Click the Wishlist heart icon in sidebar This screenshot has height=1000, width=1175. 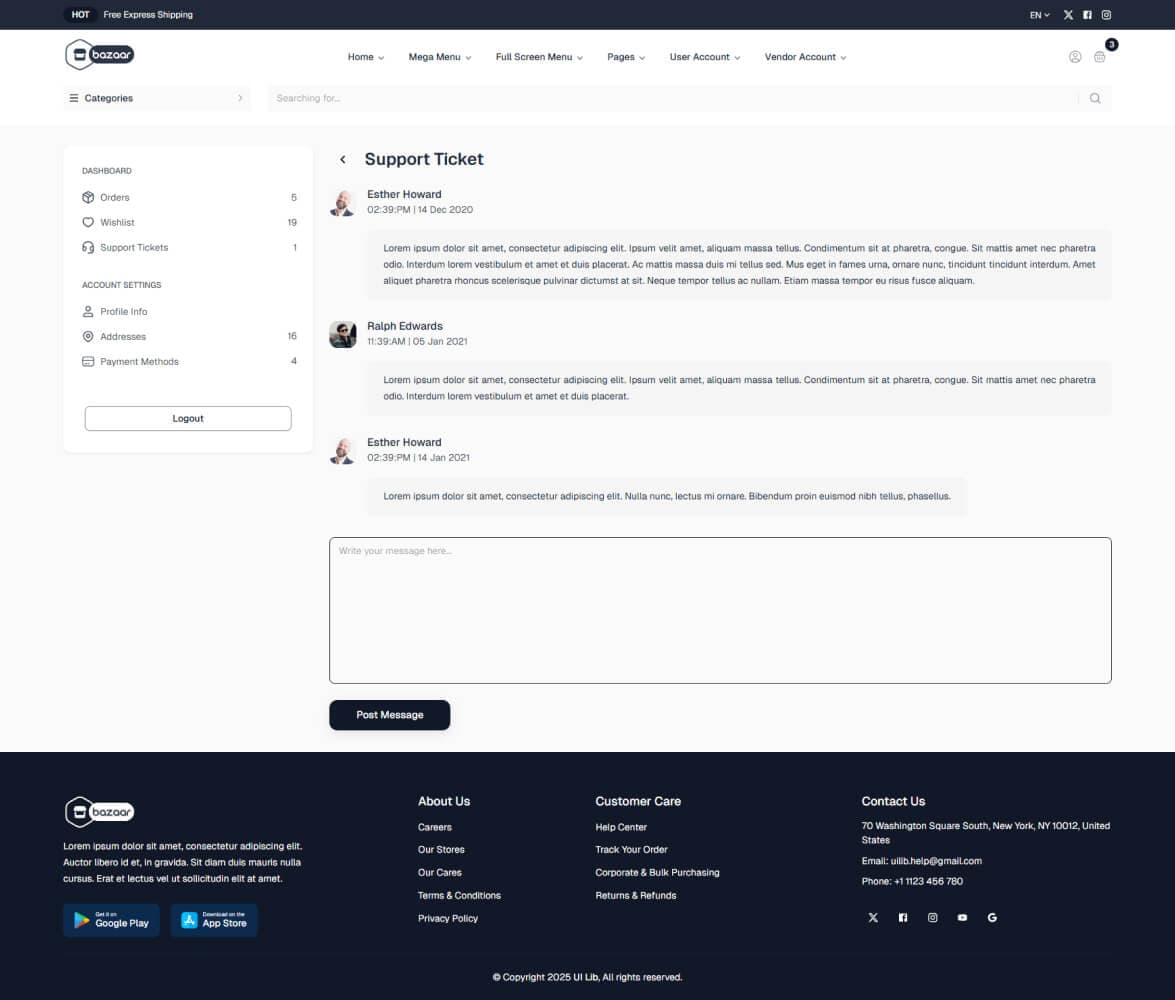click(88, 222)
